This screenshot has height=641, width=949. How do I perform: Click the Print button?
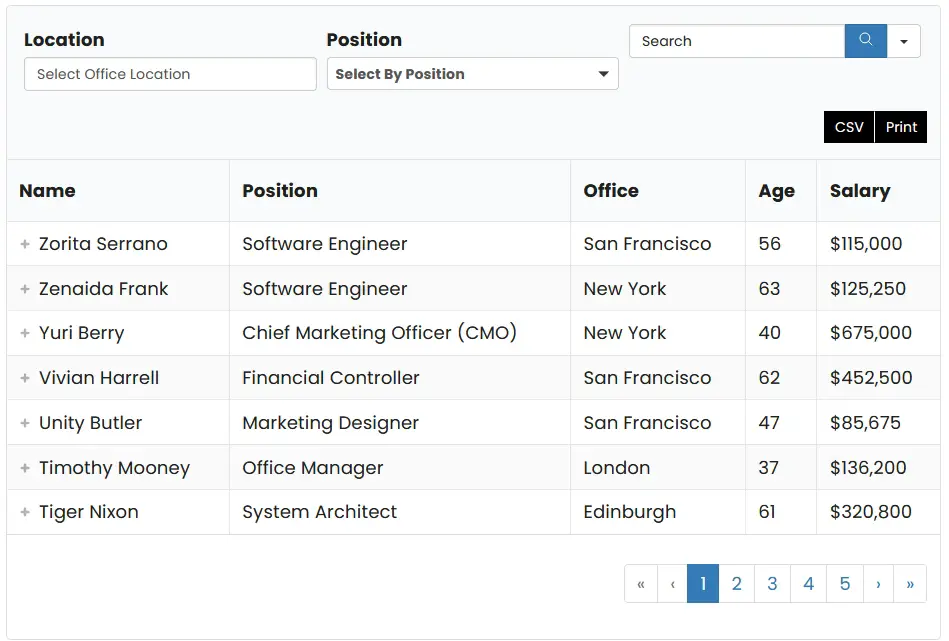coord(901,127)
